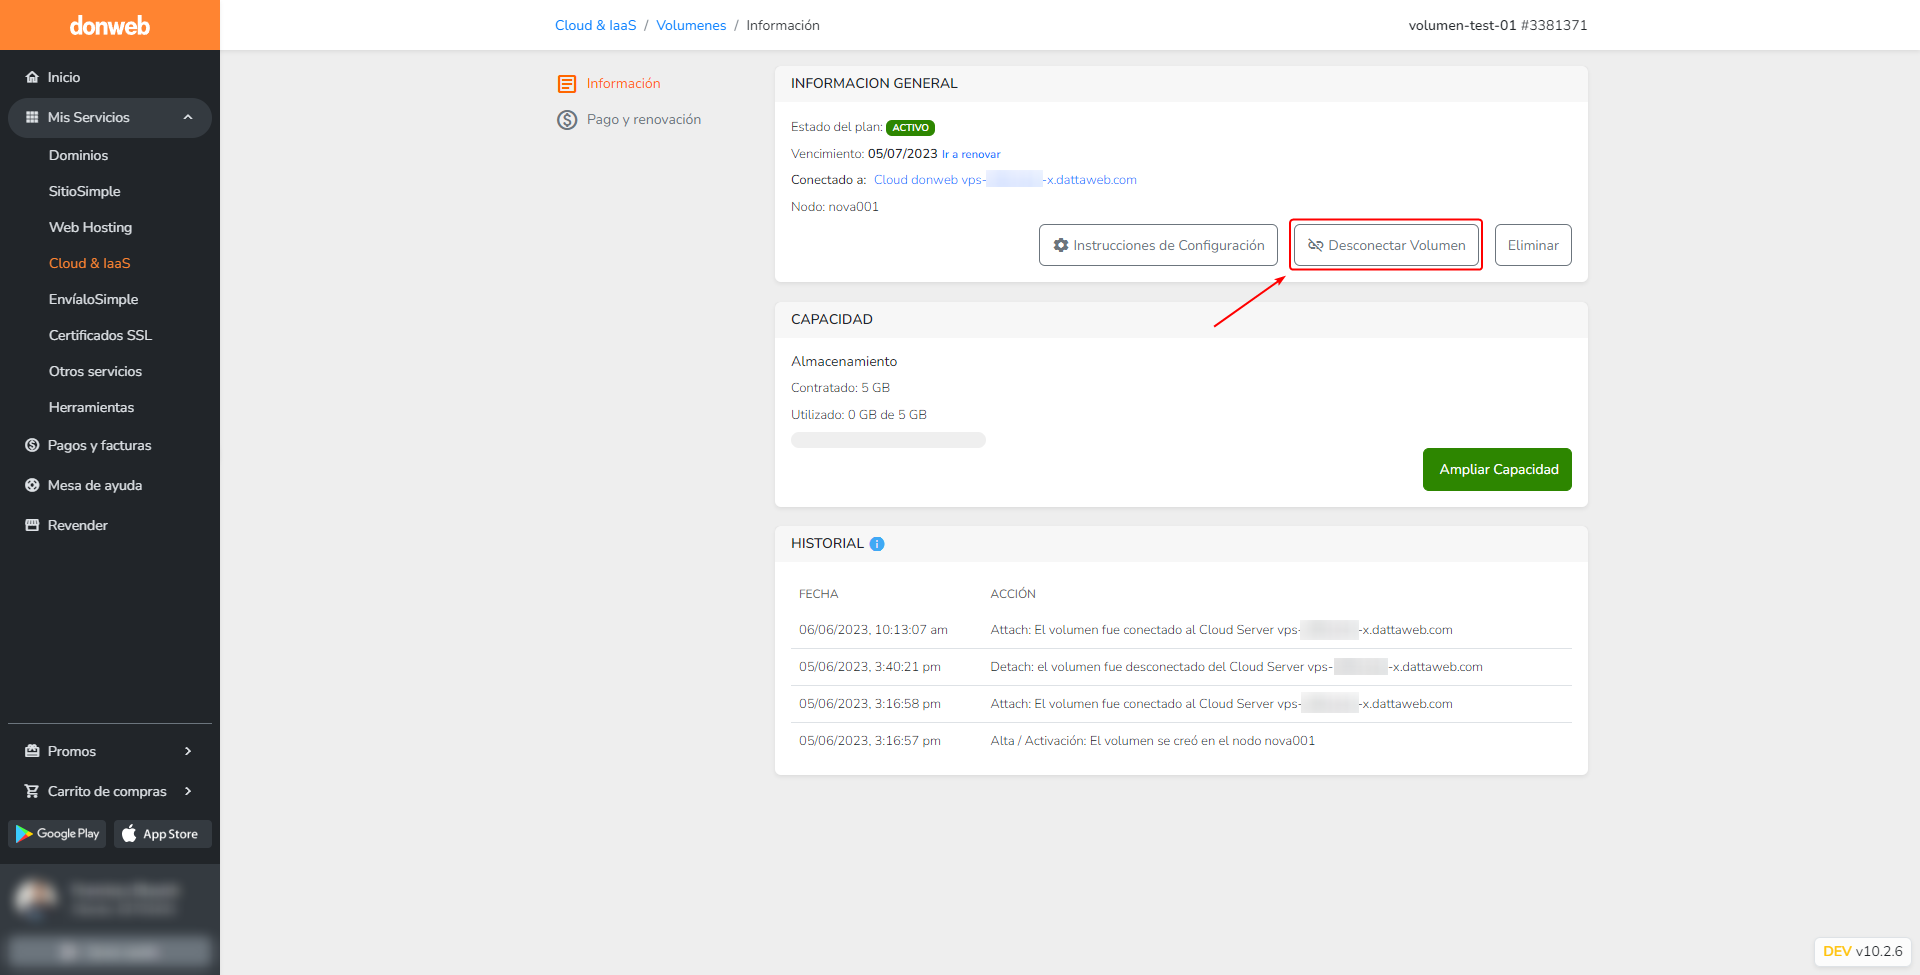
Task: Expand the Carrito de compras arrow
Action: tap(188, 791)
